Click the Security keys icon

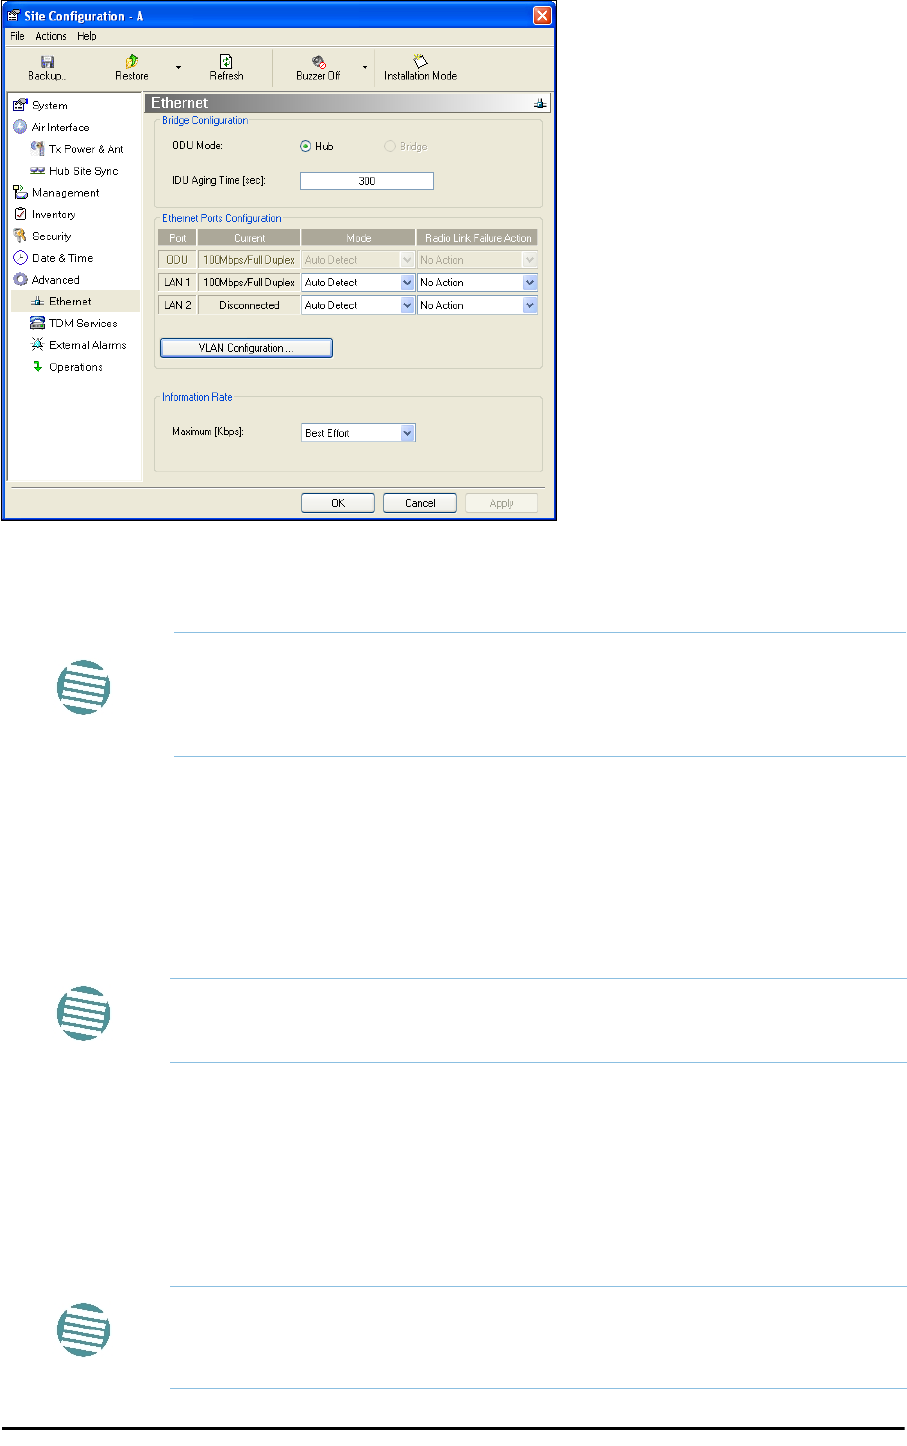click(x=19, y=236)
